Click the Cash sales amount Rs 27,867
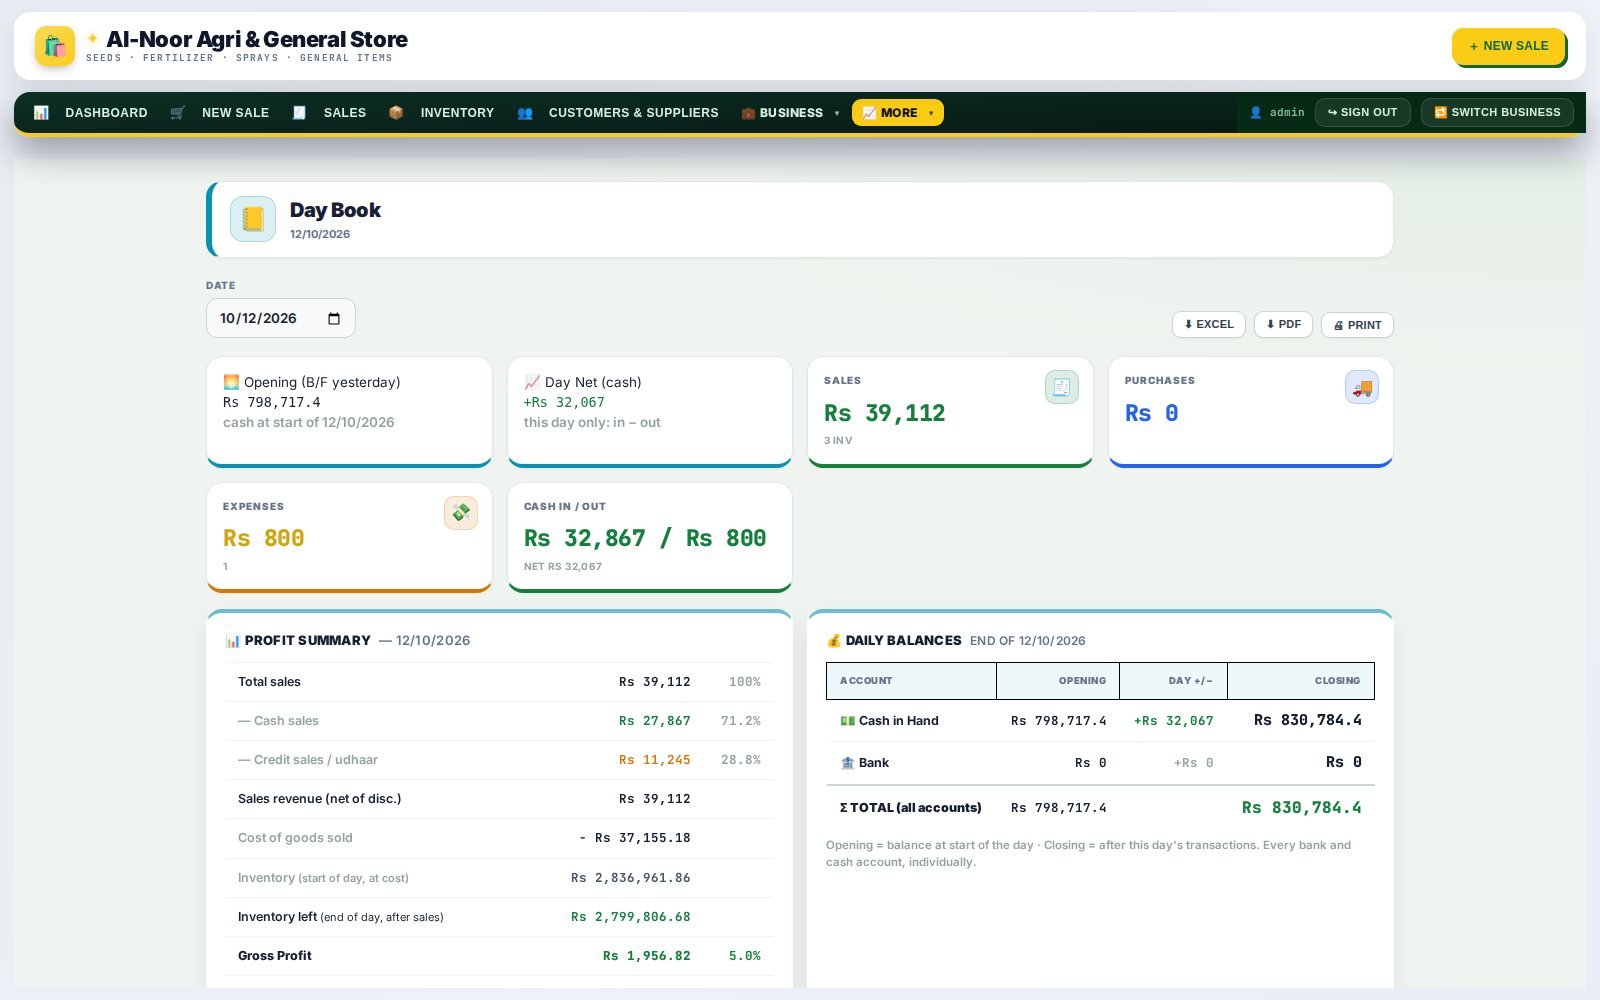1600x1000 pixels. tap(654, 721)
